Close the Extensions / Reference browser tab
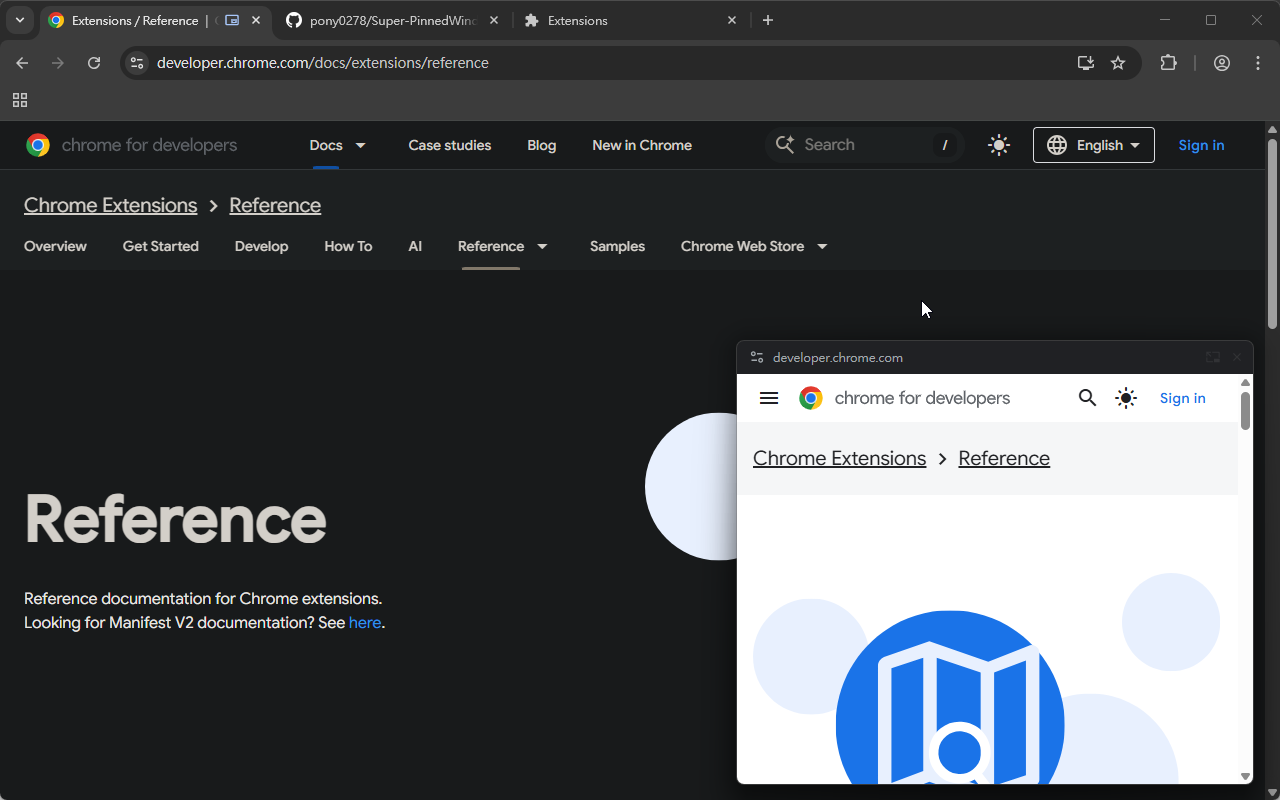Screen dimensions: 1280x800 click(256, 20)
